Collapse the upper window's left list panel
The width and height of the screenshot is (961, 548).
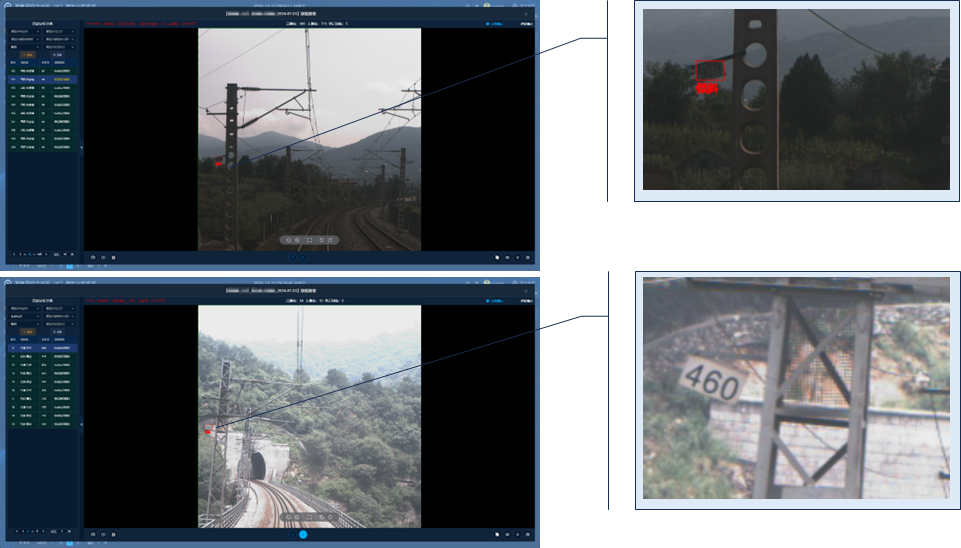tap(81, 148)
